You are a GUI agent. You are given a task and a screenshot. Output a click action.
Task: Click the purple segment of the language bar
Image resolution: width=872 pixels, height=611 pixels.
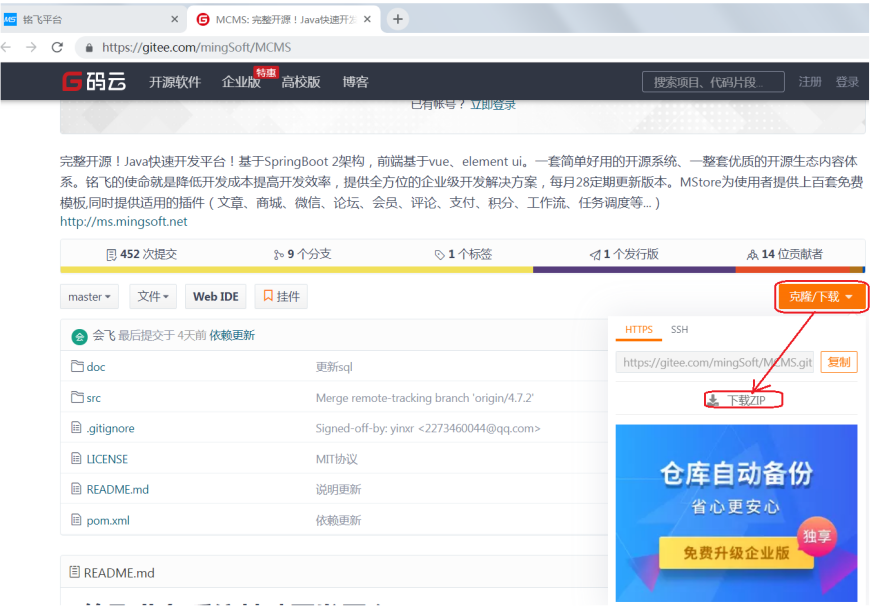click(x=634, y=270)
